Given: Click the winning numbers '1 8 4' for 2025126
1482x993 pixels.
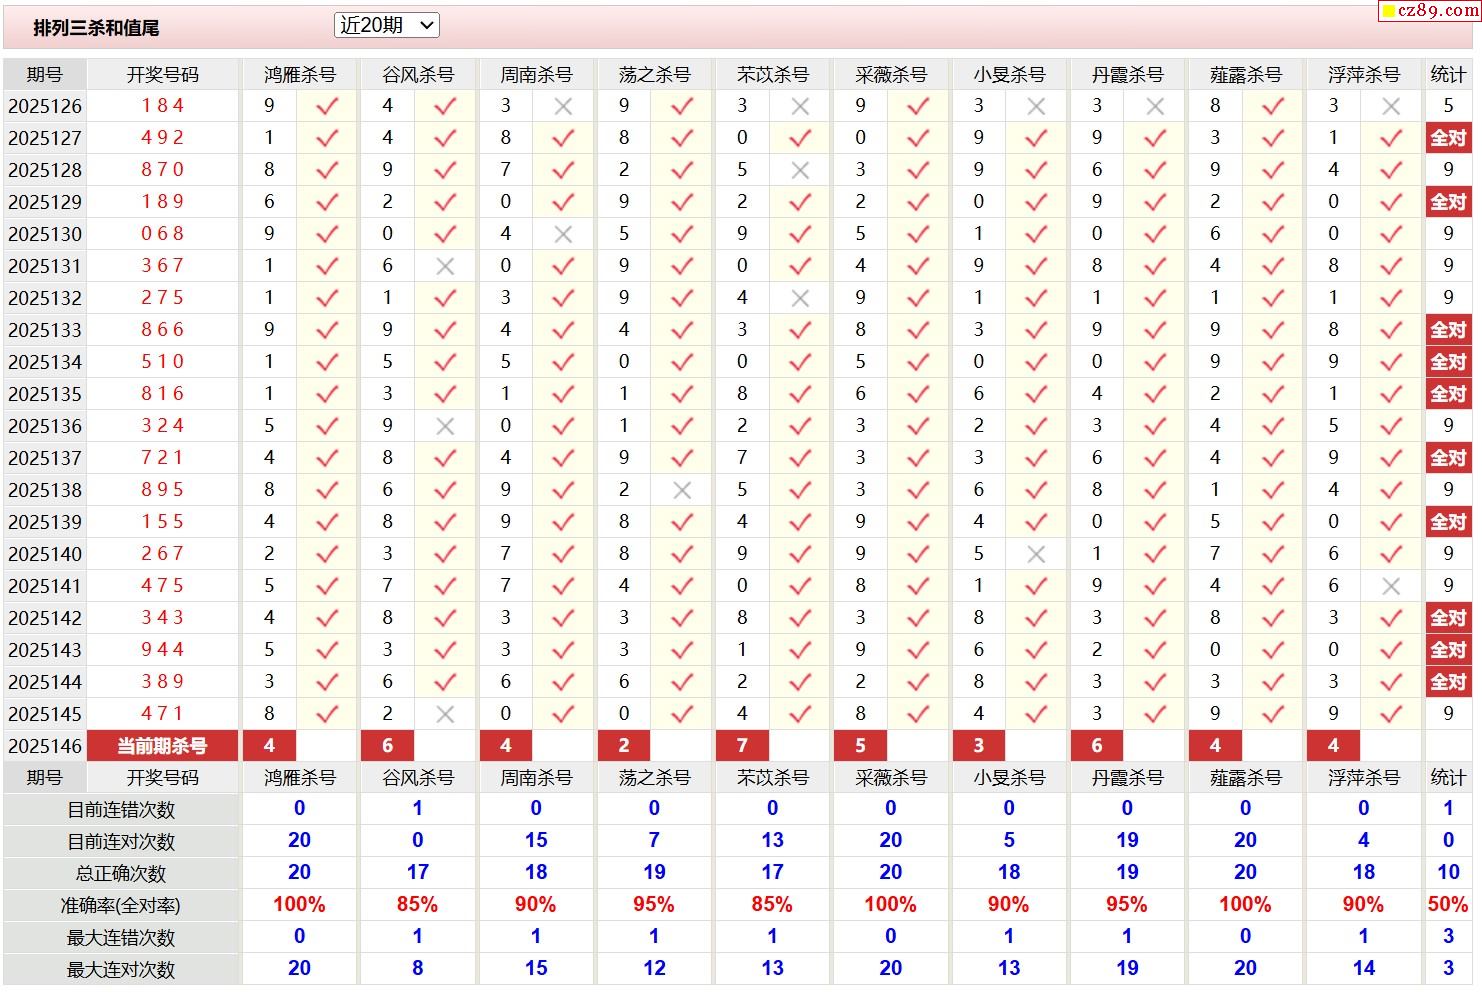Looking at the screenshot, I should click(x=163, y=106).
